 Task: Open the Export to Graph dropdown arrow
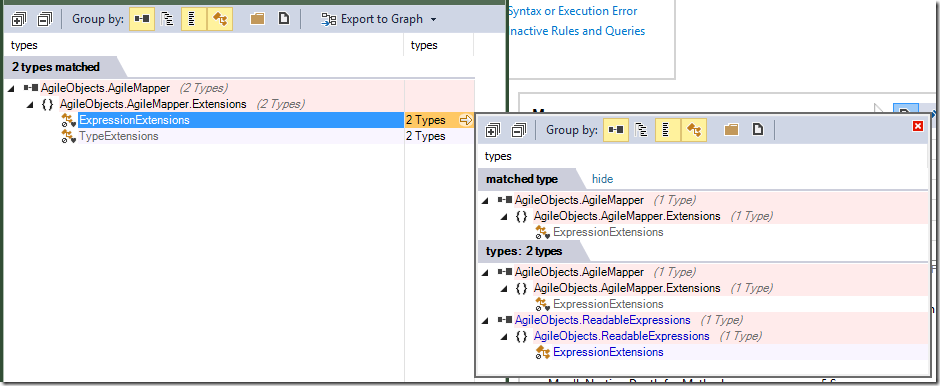433,20
